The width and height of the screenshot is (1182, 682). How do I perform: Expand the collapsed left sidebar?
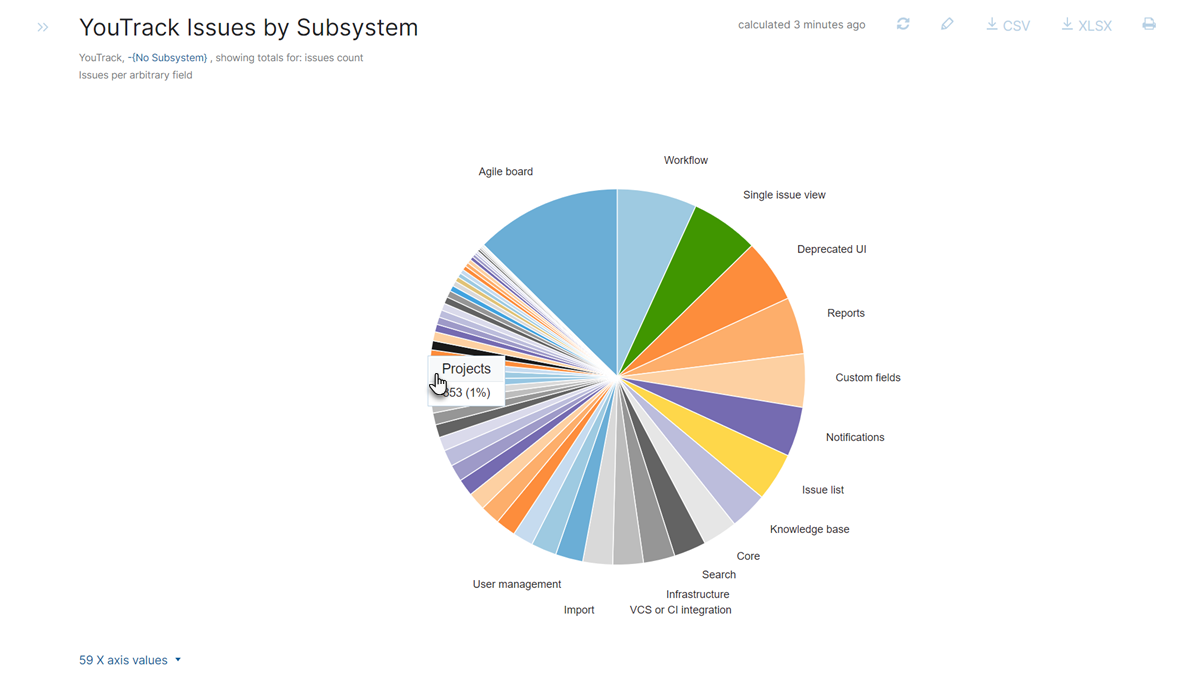[x=42, y=27]
